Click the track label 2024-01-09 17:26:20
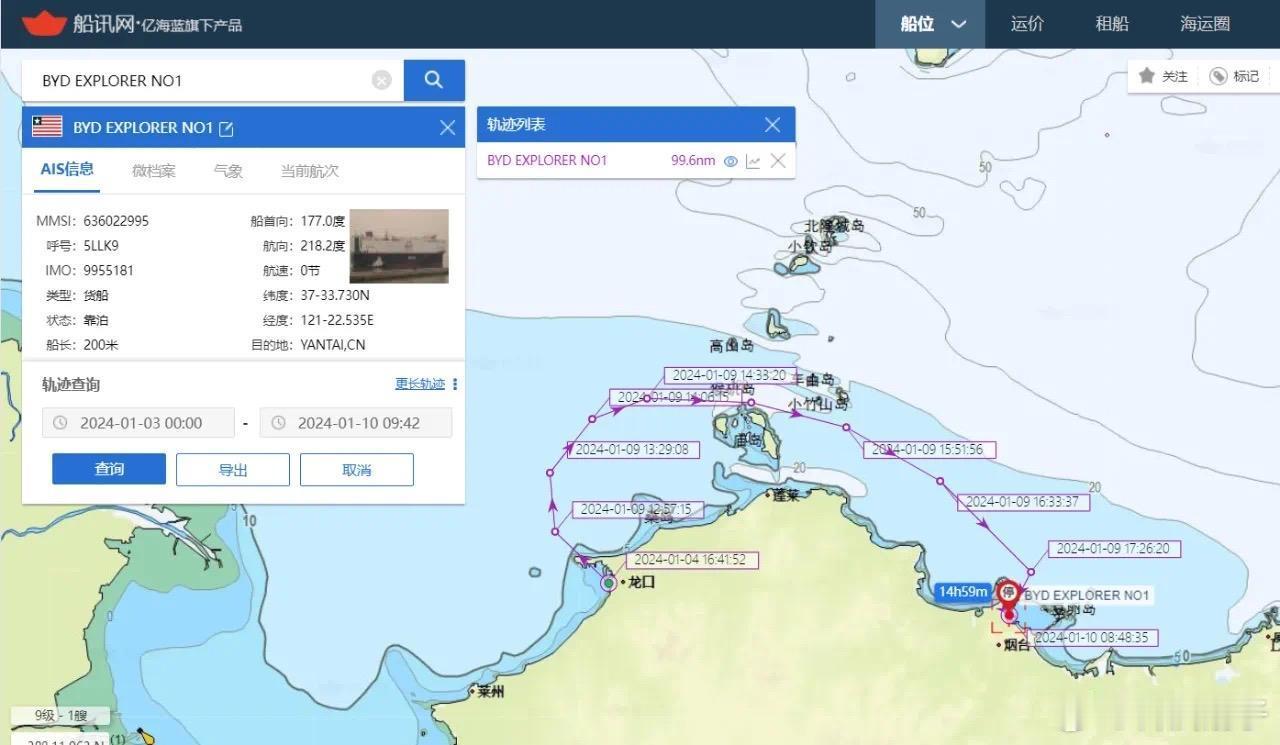 pos(1114,549)
